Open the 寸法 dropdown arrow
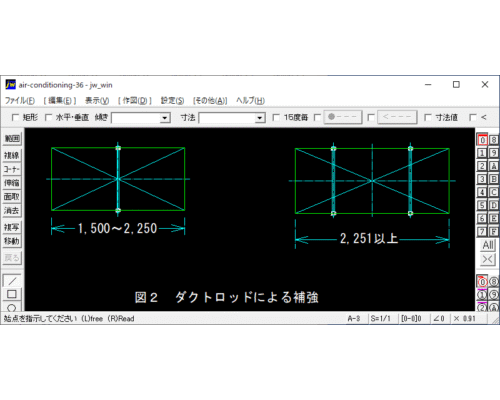500x400 pixels. [260, 118]
